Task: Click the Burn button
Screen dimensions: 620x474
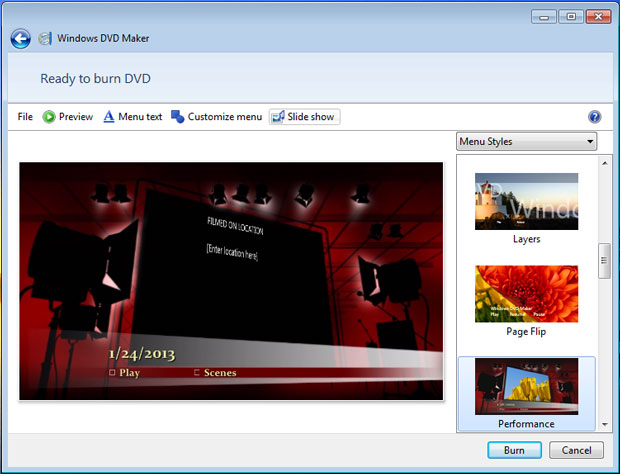Action: coord(514,450)
